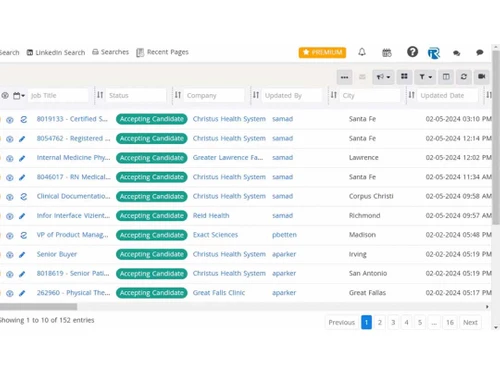Viewport: 500px width, 375px height.
Task: Open the calendar date filter dropdown
Action: [x=19, y=96]
